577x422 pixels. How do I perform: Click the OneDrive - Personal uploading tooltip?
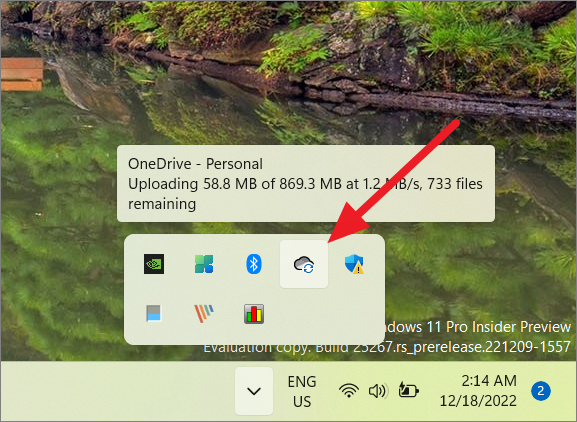coord(306,184)
